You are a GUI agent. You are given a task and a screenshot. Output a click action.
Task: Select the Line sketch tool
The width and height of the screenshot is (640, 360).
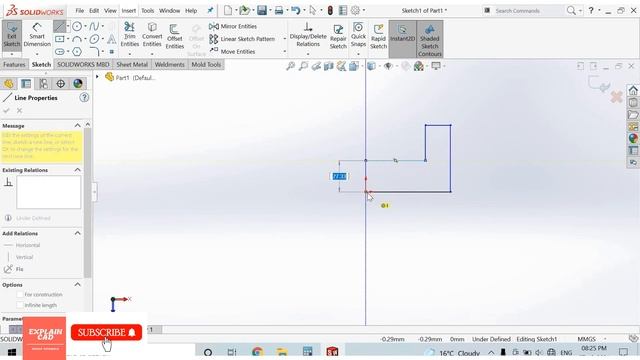tap(60, 27)
